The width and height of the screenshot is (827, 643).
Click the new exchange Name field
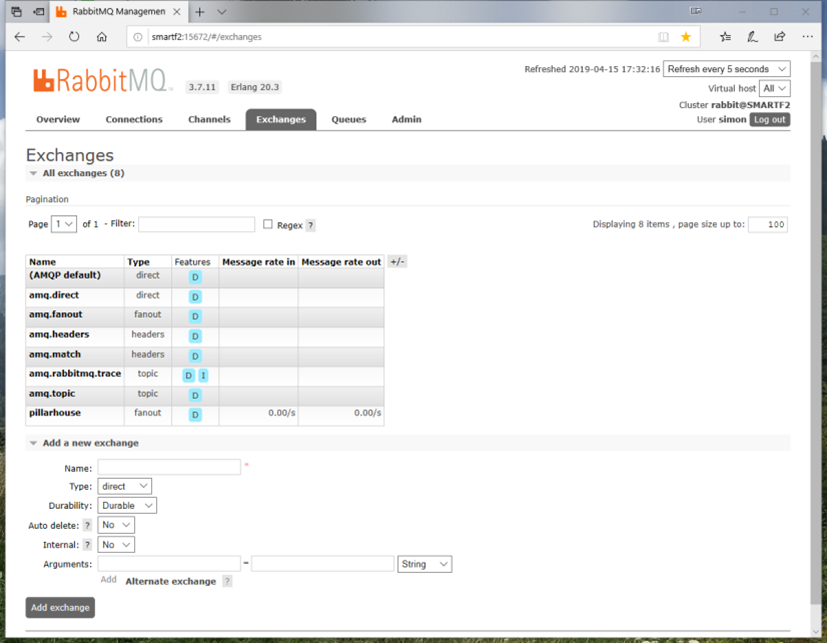tap(169, 467)
